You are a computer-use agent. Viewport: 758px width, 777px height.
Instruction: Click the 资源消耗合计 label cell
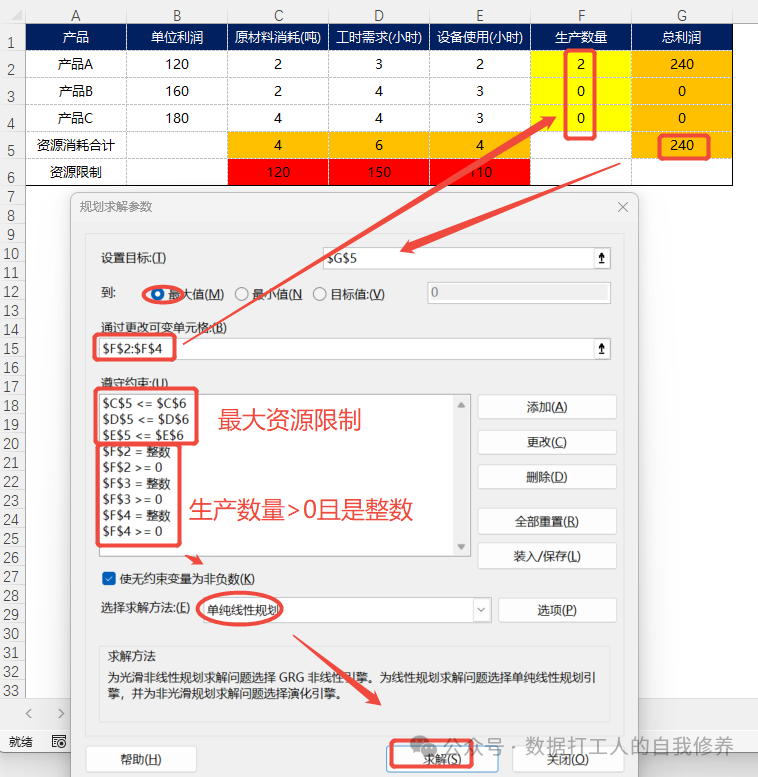tap(76, 145)
